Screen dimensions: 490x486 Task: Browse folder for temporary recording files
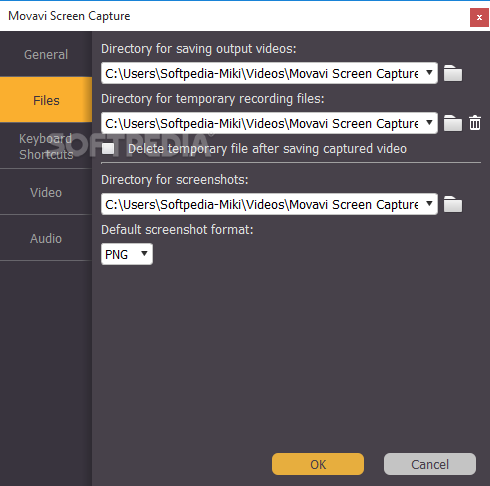click(453, 123)
